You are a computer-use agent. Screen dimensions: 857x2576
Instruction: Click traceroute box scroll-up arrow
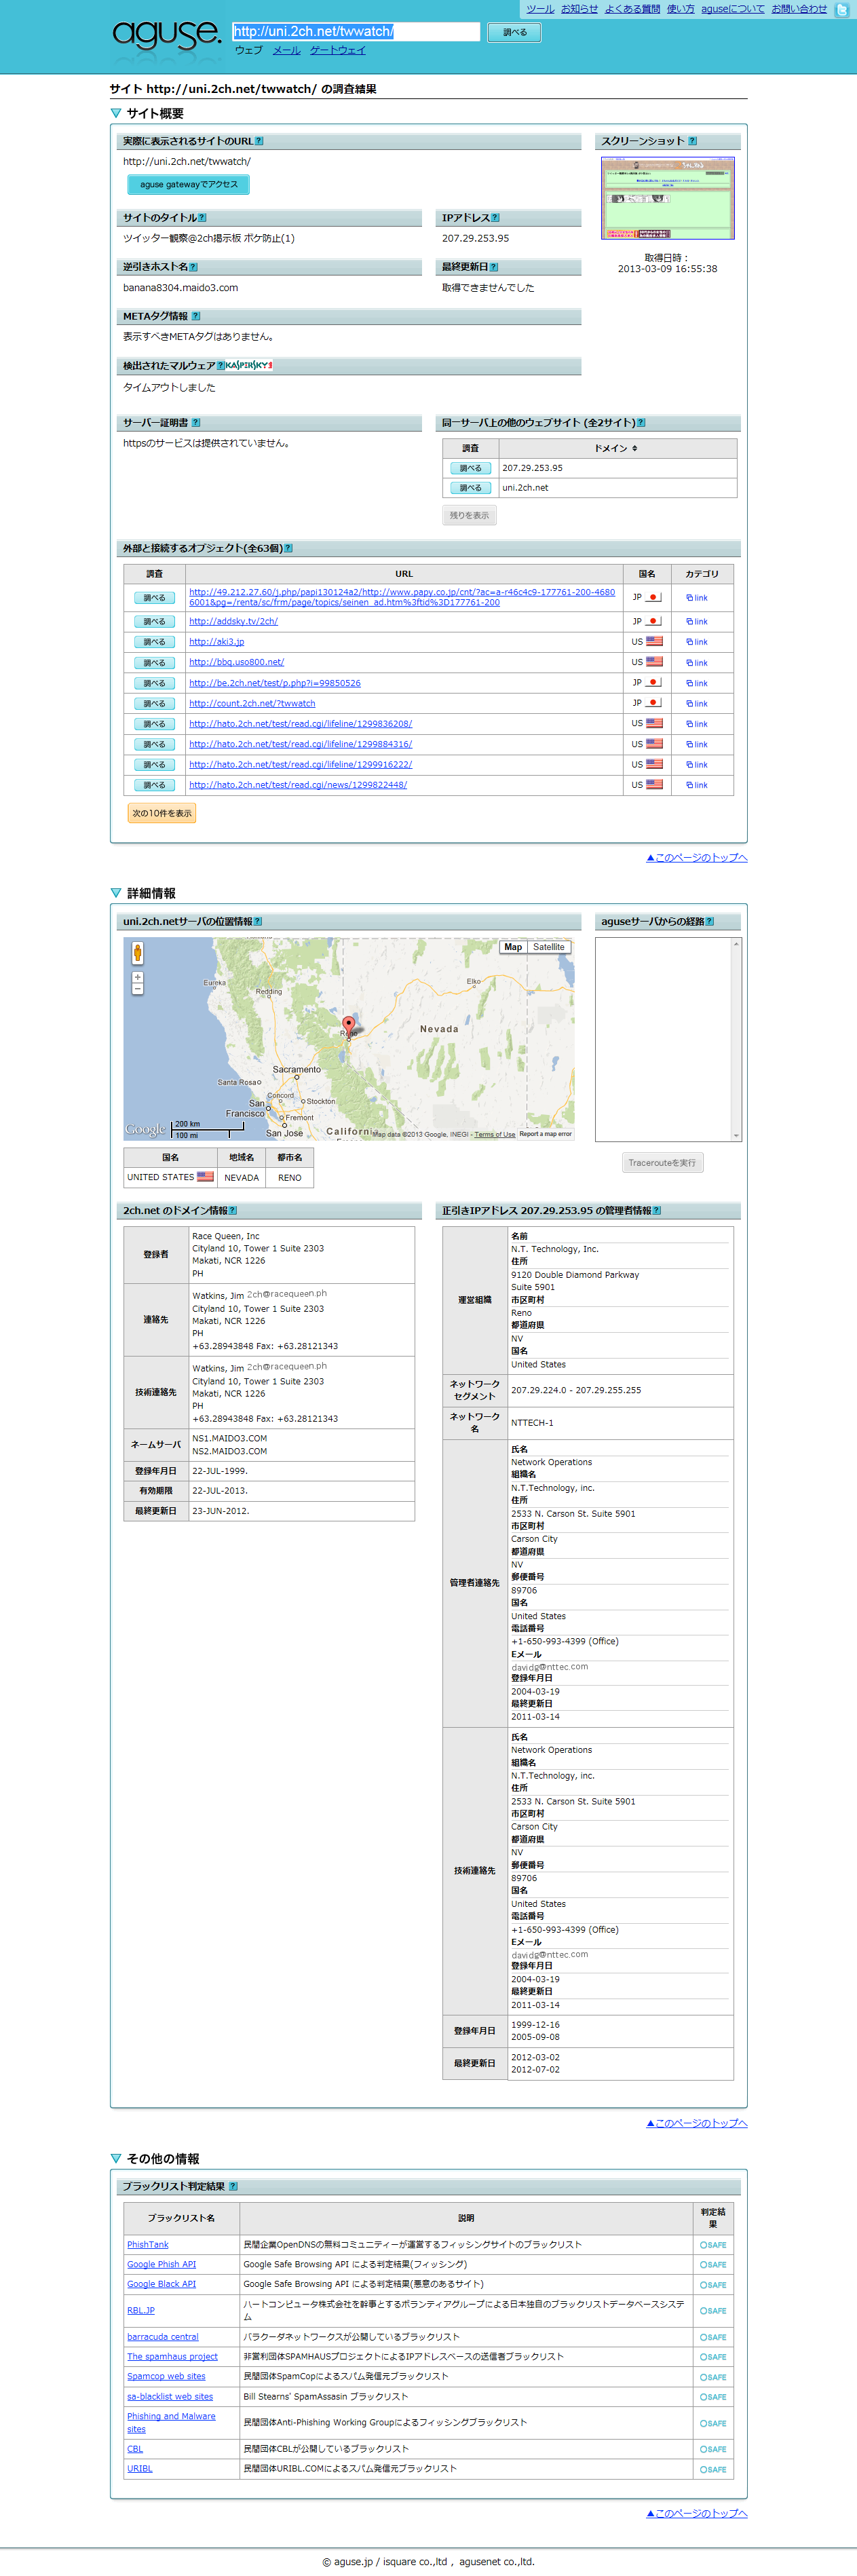737,944
